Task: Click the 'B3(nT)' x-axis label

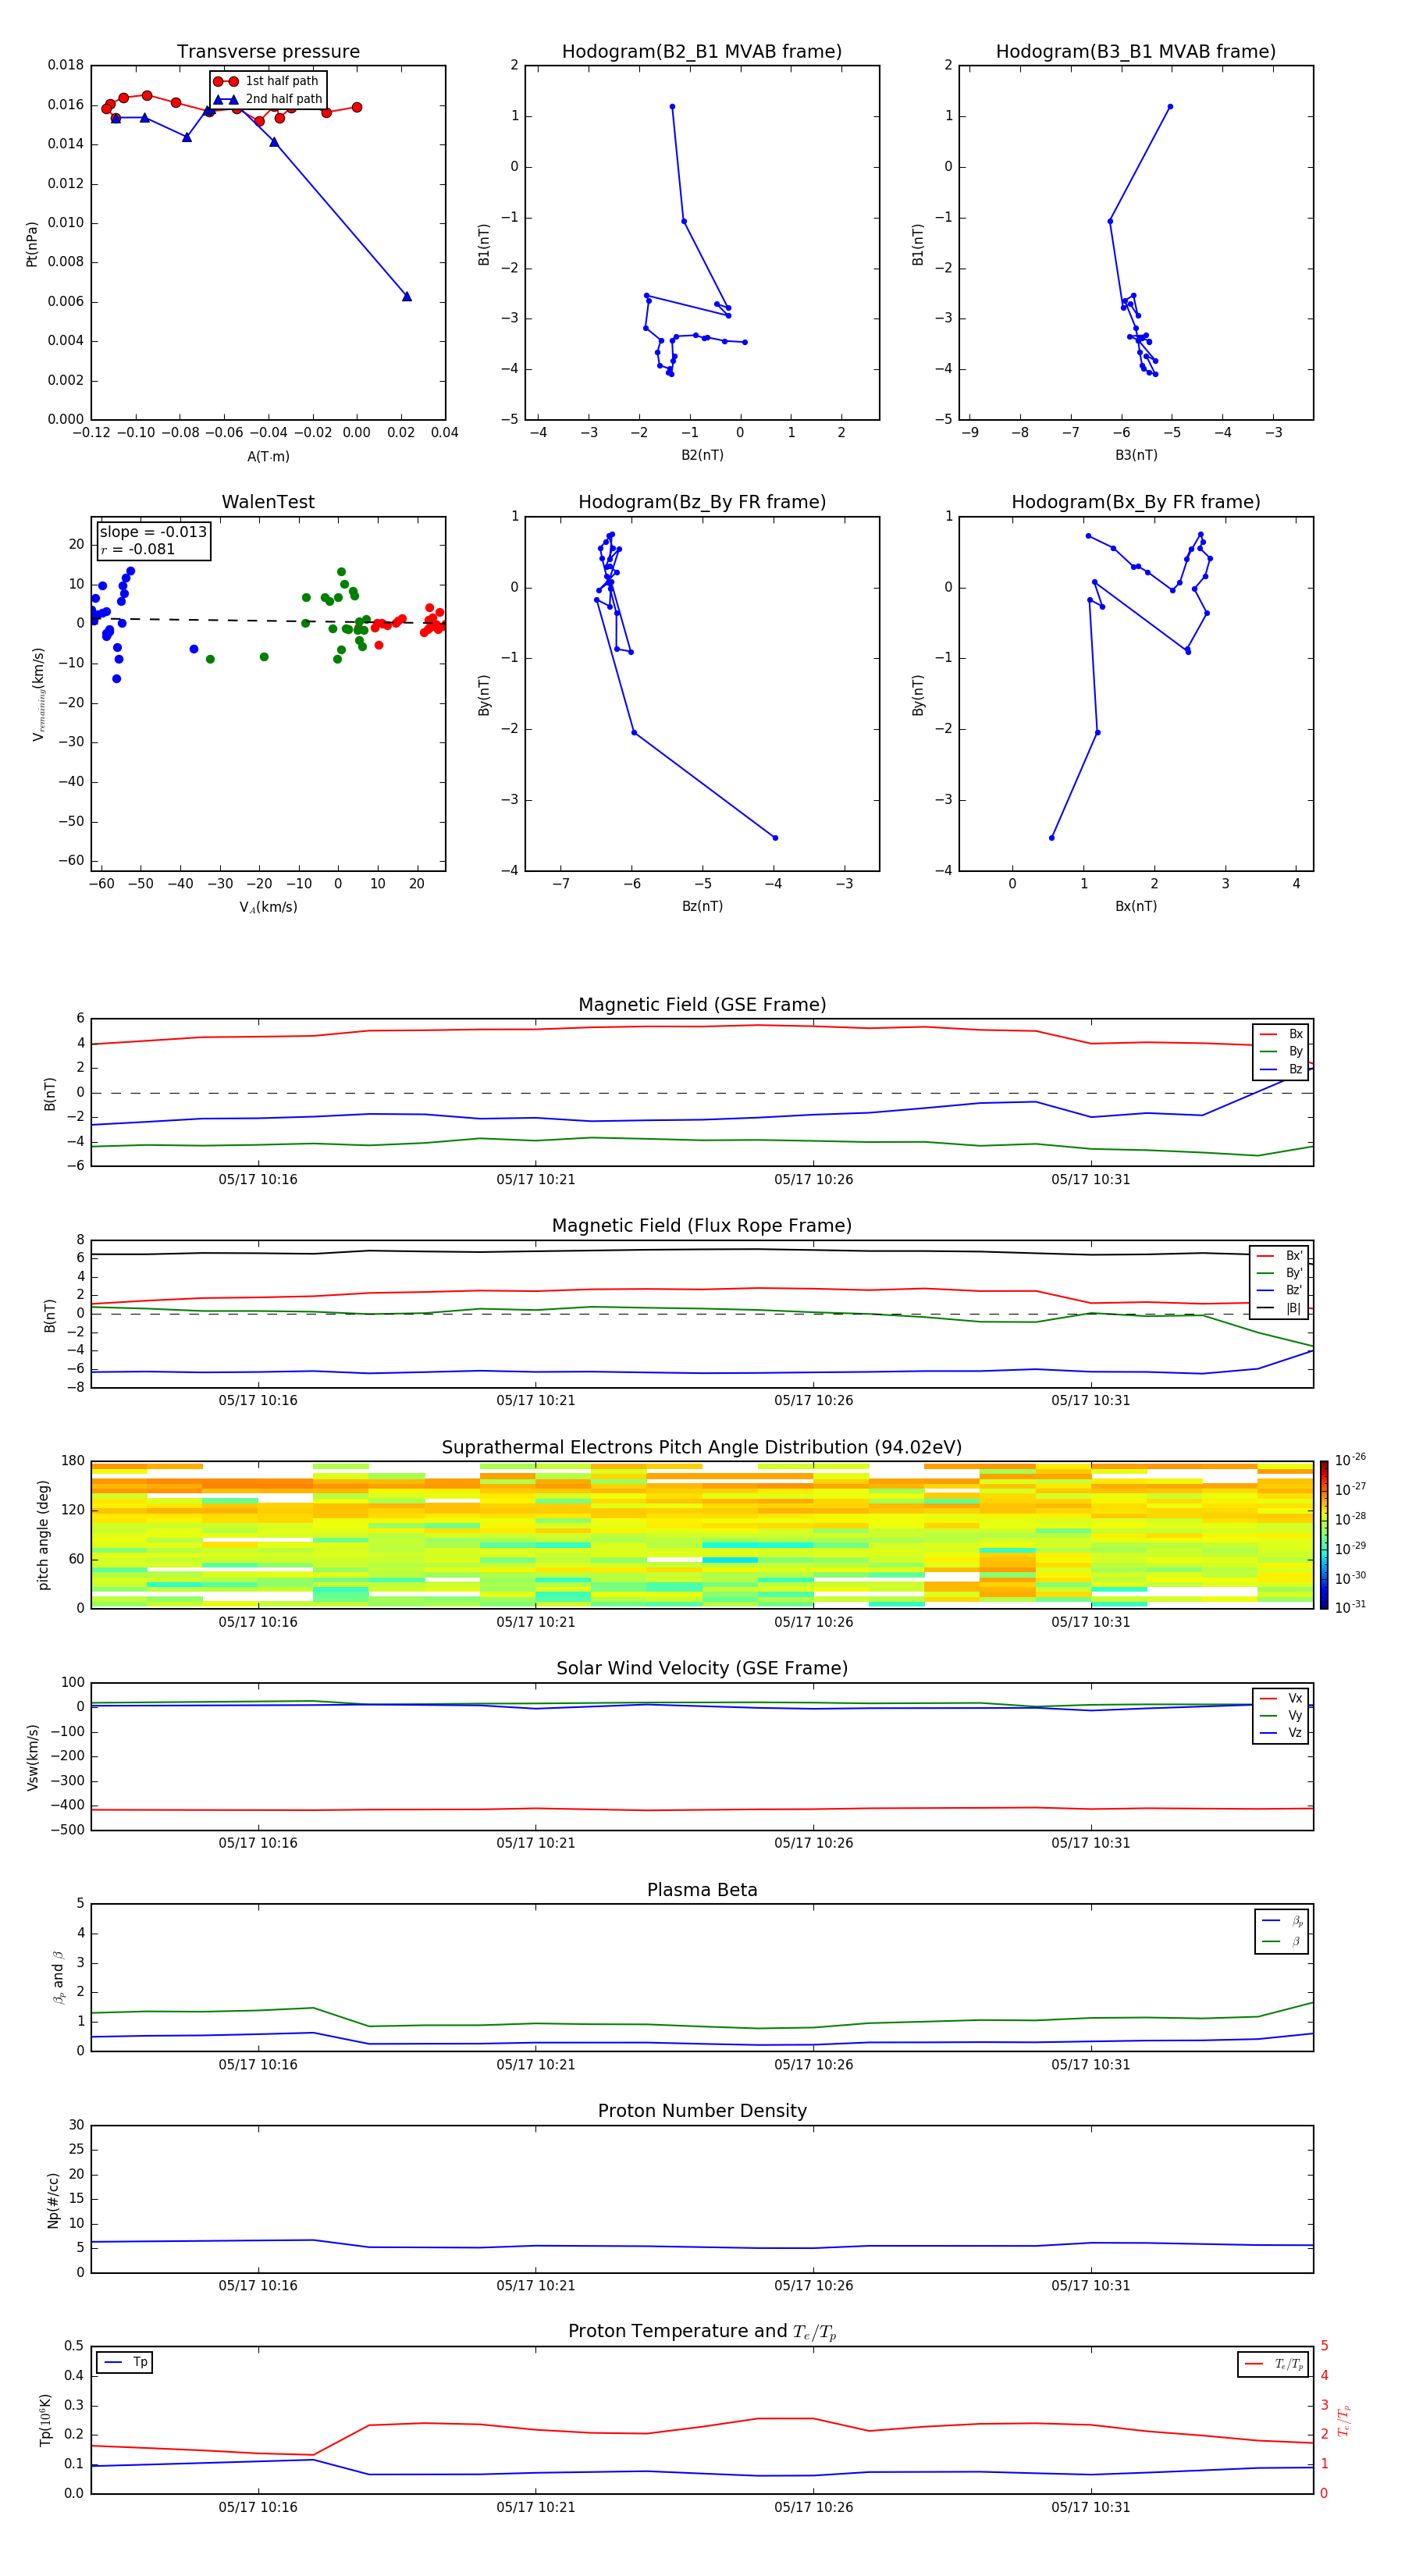Action: (1136, 455)
